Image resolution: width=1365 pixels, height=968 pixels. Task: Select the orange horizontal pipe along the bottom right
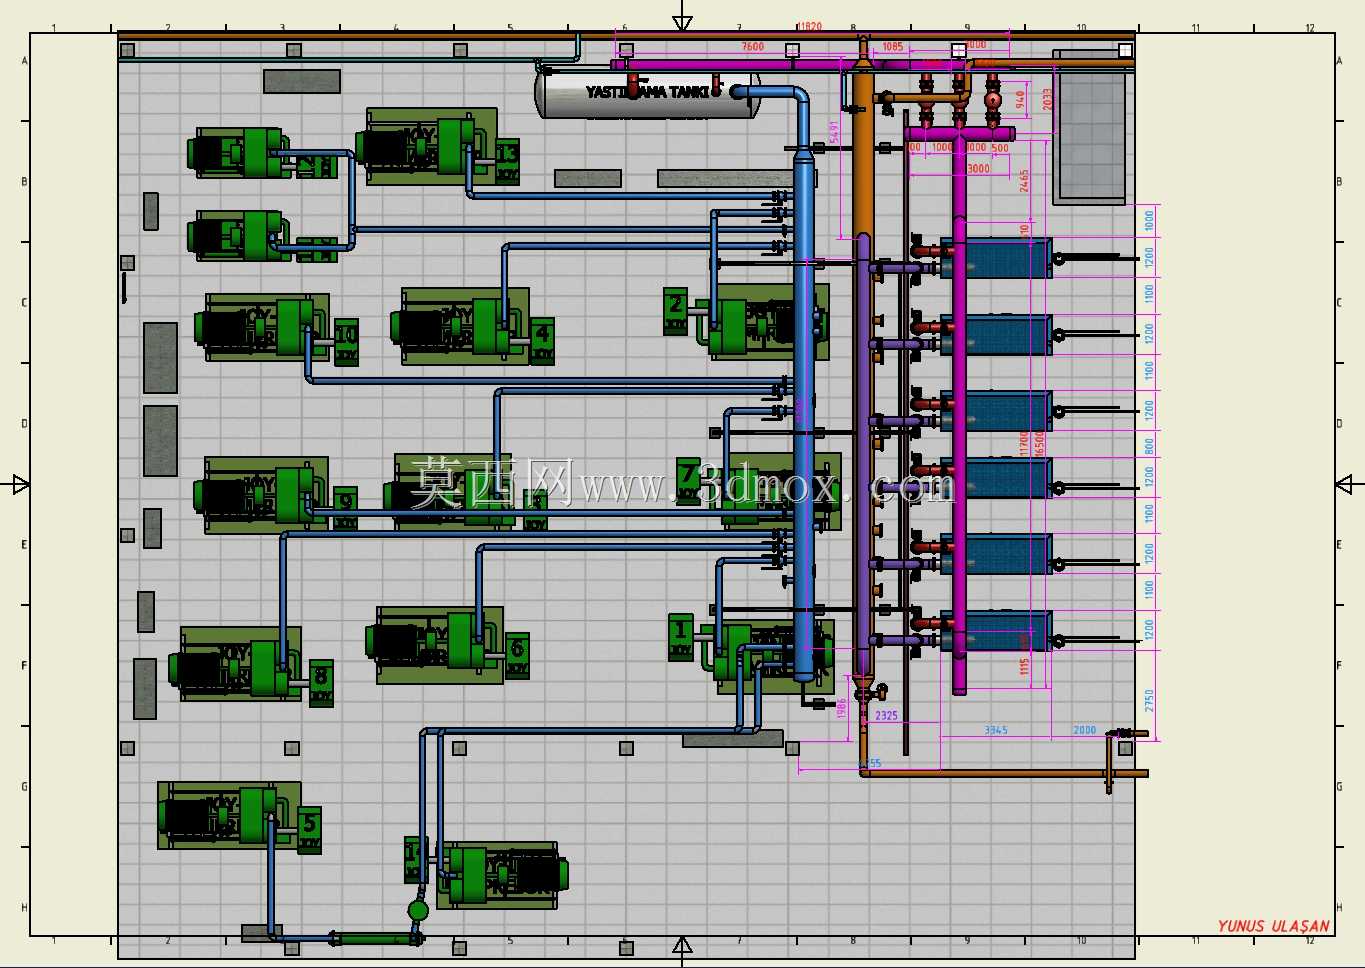pos(1004,773)
